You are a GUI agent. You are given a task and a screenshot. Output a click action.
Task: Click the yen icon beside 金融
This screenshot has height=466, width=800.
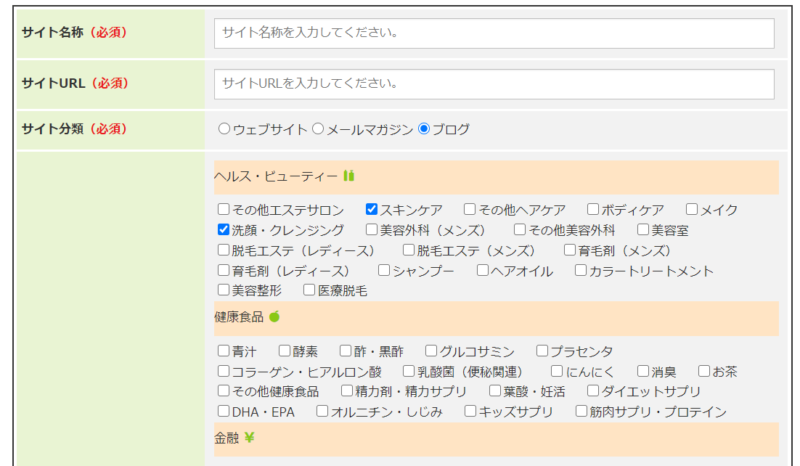(249, 437)
